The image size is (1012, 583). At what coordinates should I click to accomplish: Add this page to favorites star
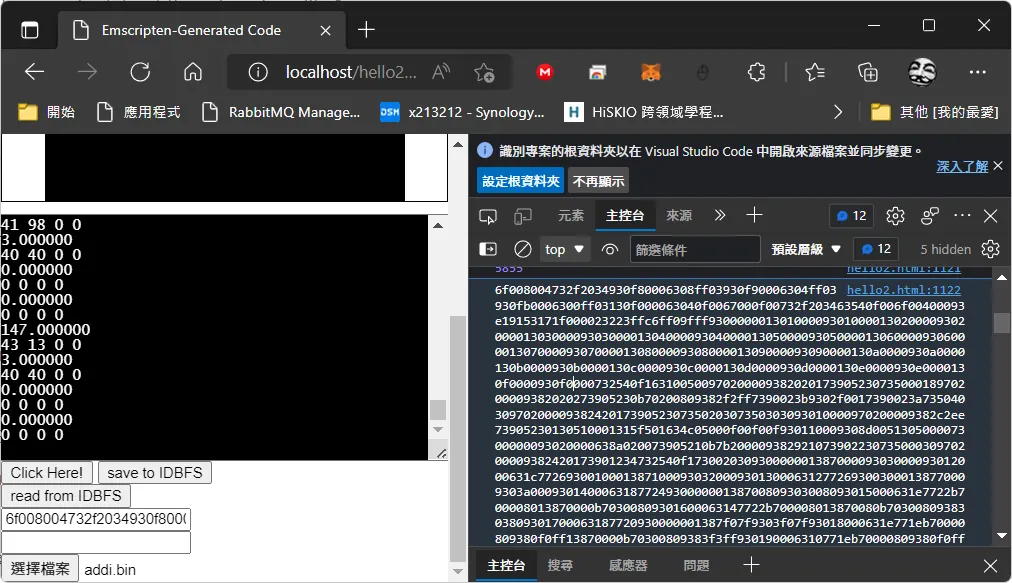484,72
